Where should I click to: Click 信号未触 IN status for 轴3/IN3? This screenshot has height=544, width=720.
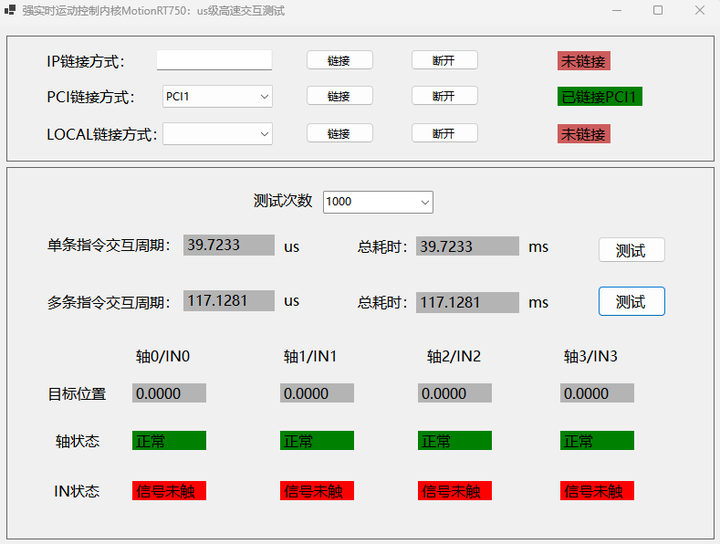pyautogui.click(x=597, y=491)
